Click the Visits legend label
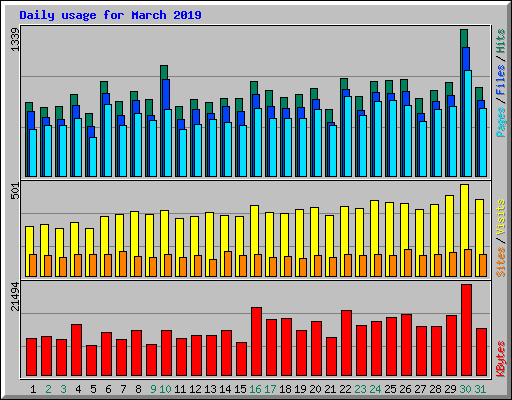The width and height of the screenshot is (512, 400). click(500, 218)
